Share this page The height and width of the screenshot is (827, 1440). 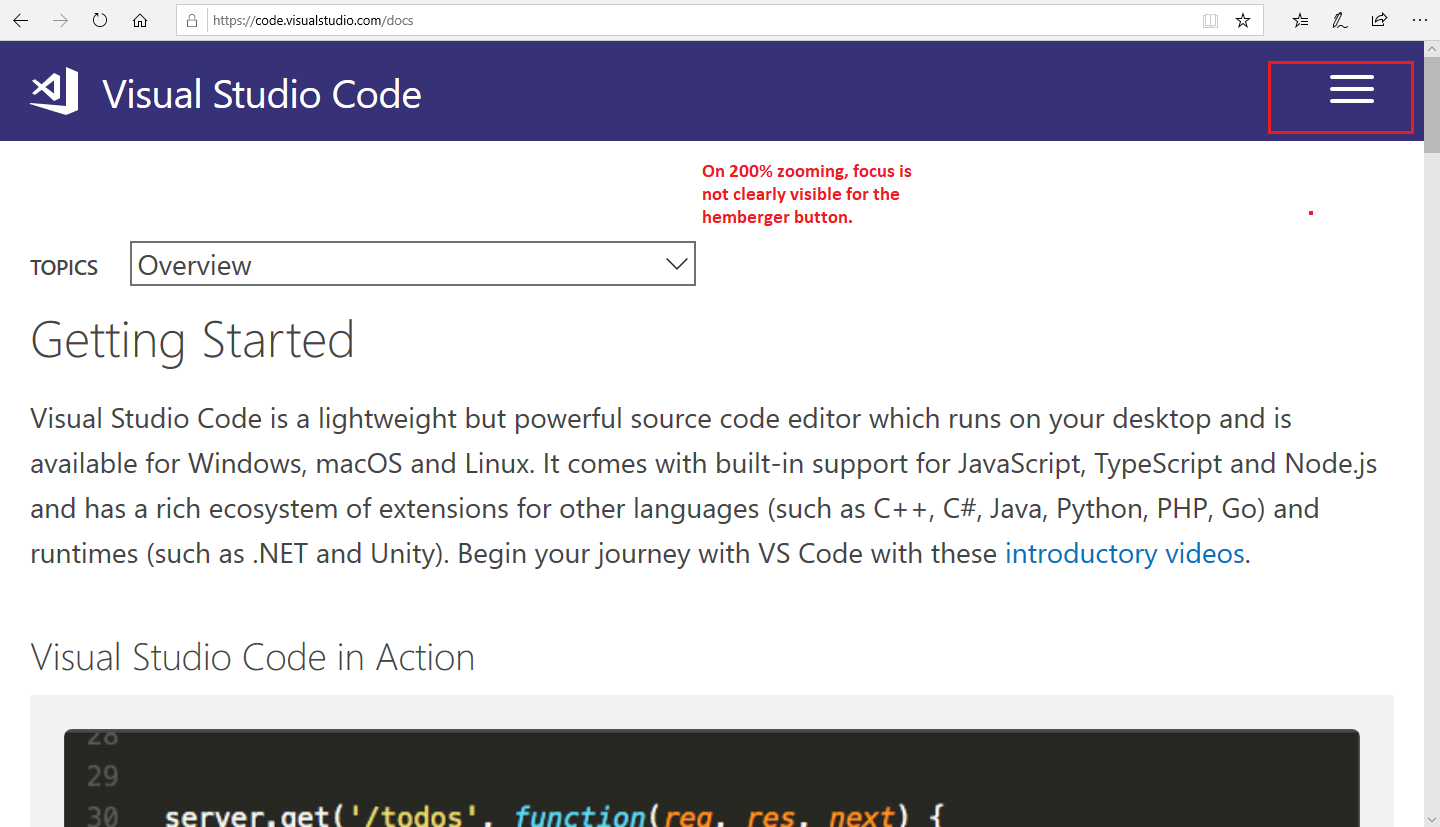(1379, 20)
